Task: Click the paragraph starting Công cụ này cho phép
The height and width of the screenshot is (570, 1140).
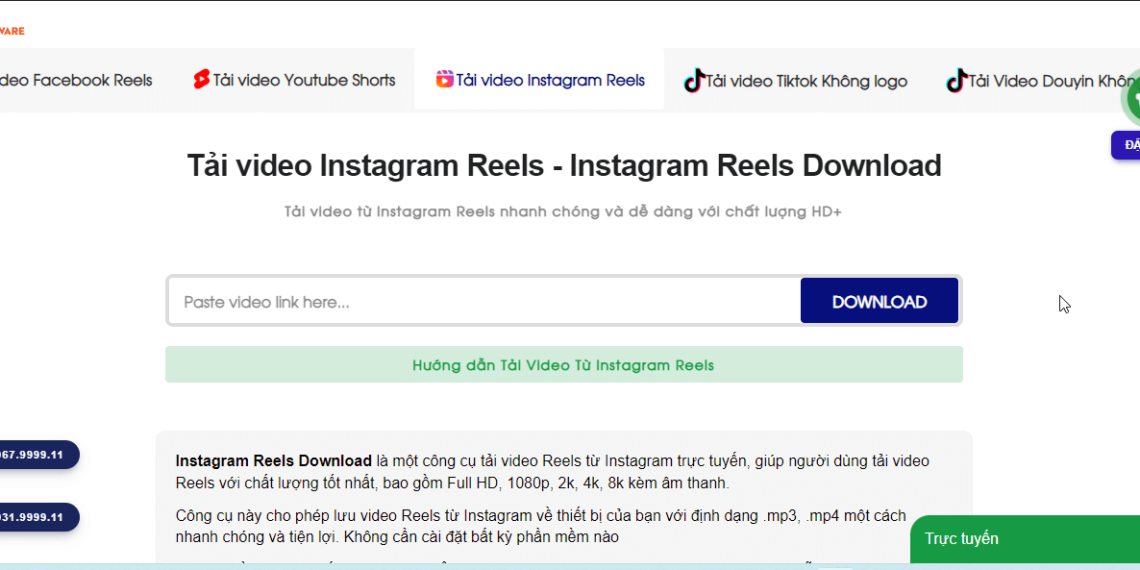Action: tap(541, 526)
